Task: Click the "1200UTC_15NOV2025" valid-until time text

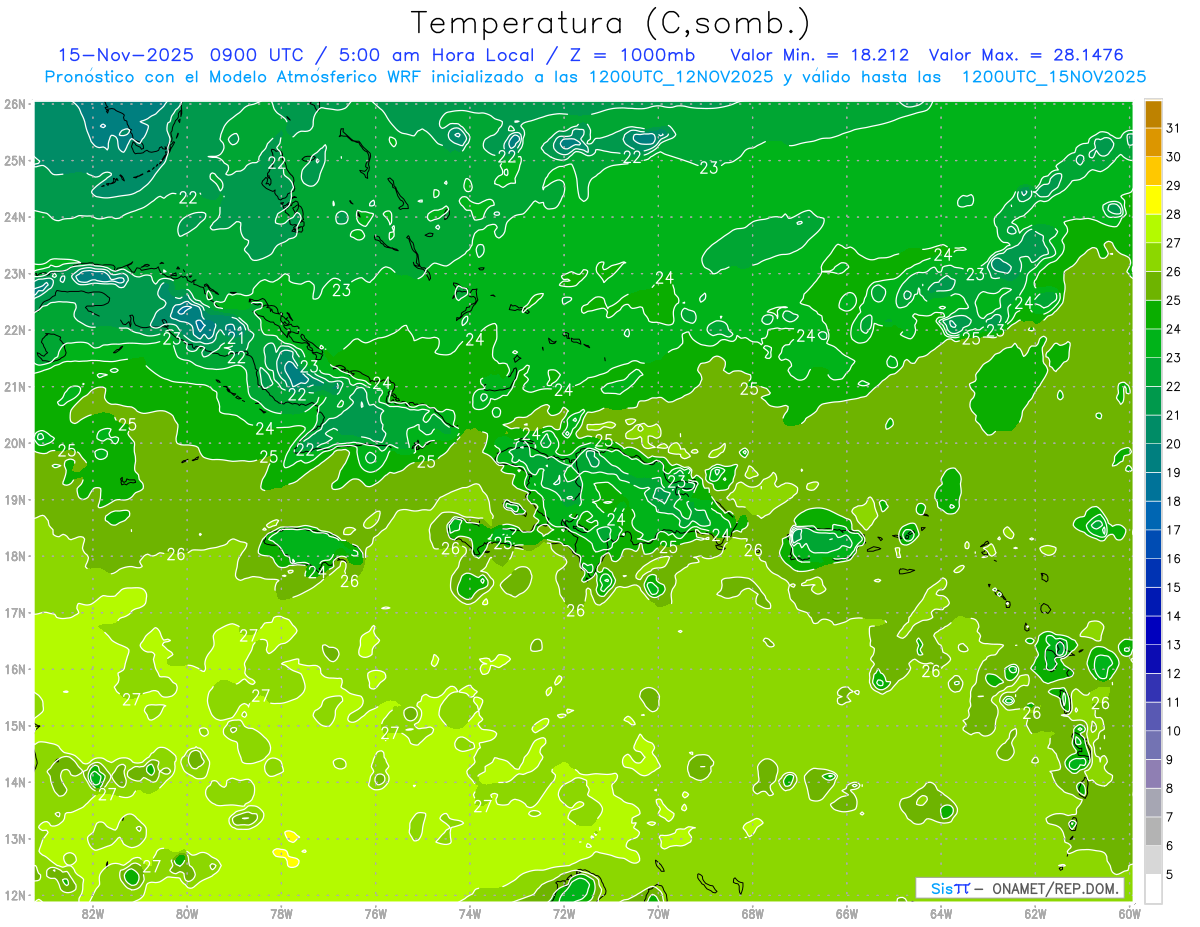Action: 1053,77
